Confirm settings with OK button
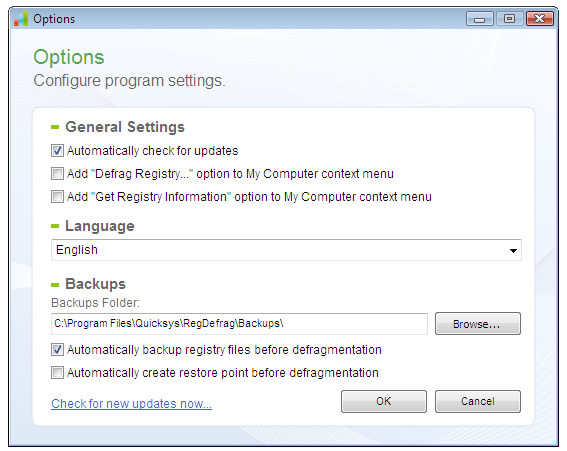Viewport: 567px width, 451px height. coord(384,401)
